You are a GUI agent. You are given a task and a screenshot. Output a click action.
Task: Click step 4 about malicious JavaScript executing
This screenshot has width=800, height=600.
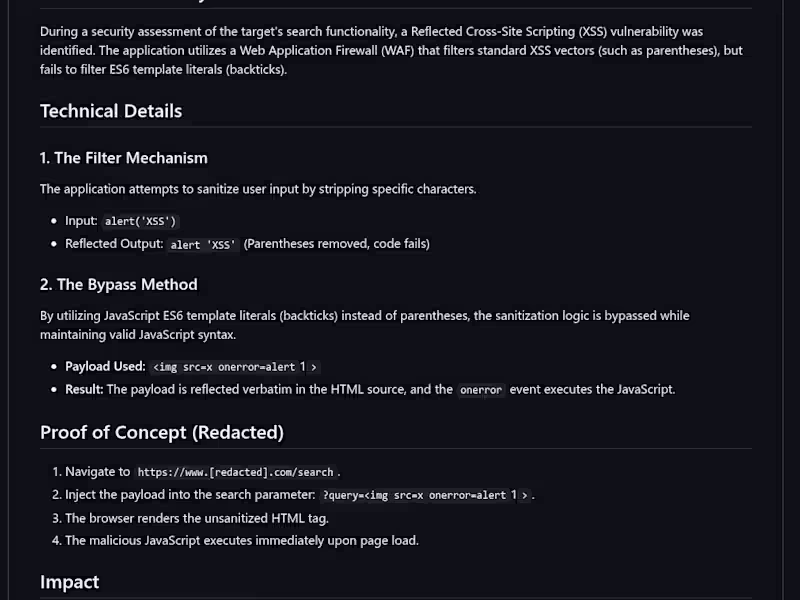tap(241, 541)
